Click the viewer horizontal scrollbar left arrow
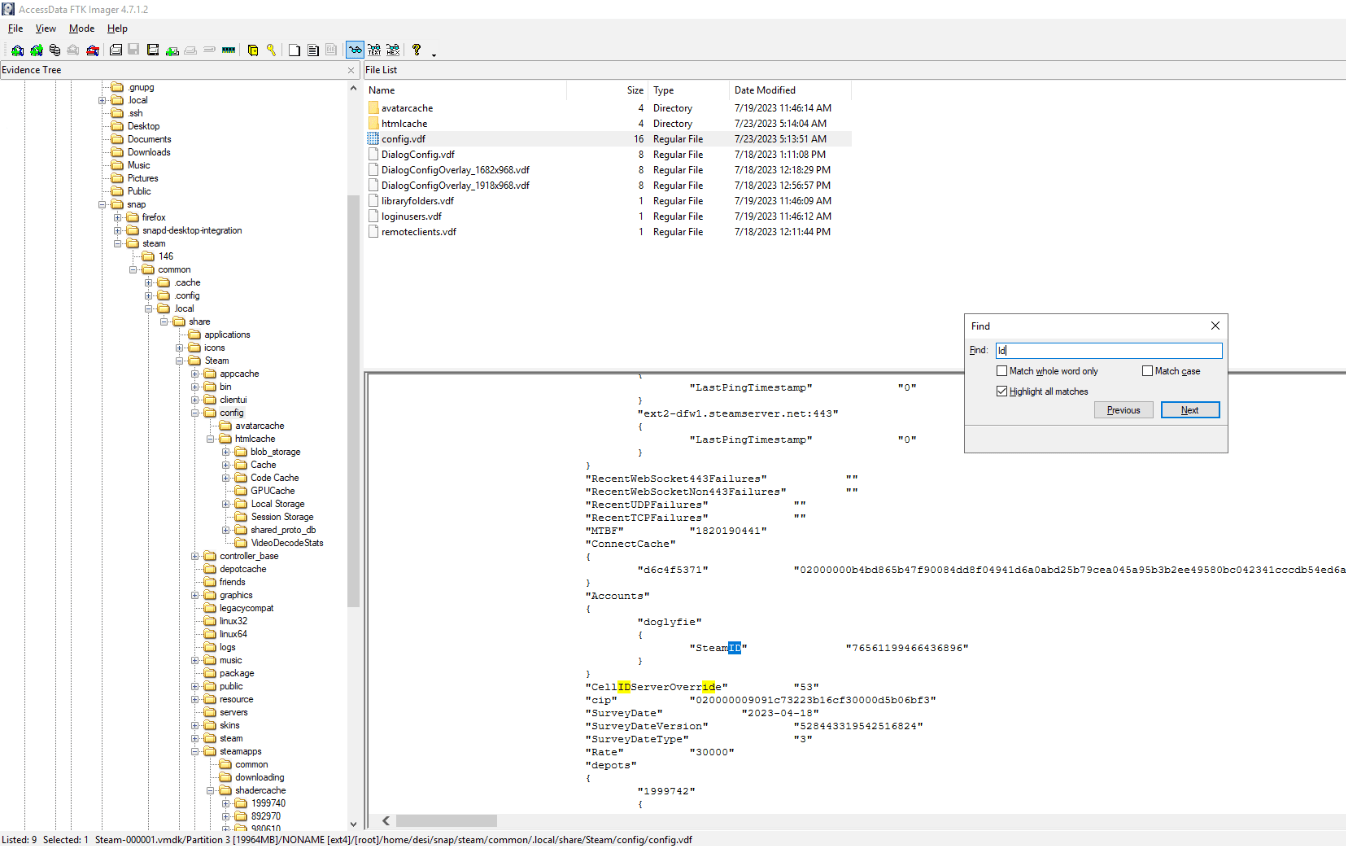Viewport: 1346px width, 846px height. coord(387,820)
